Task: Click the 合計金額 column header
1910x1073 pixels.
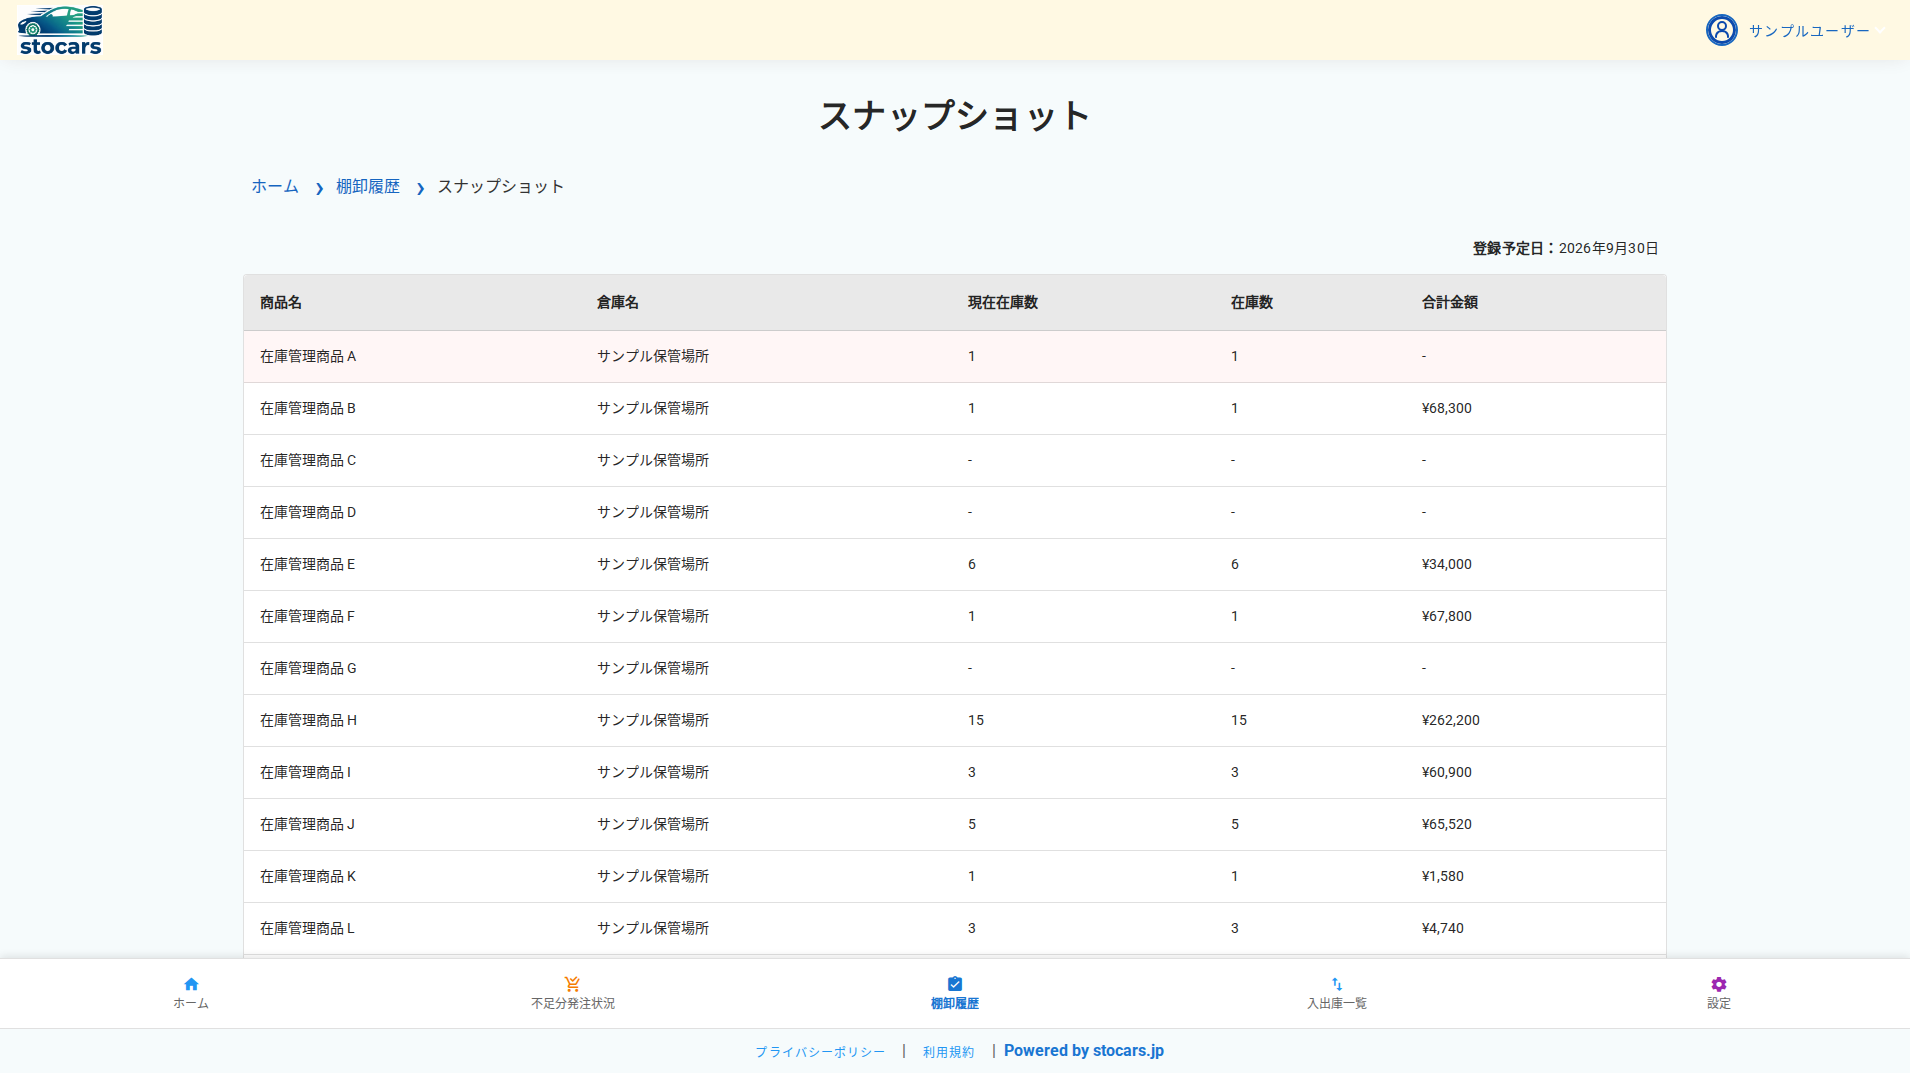Action: [x=1450, y=302]
